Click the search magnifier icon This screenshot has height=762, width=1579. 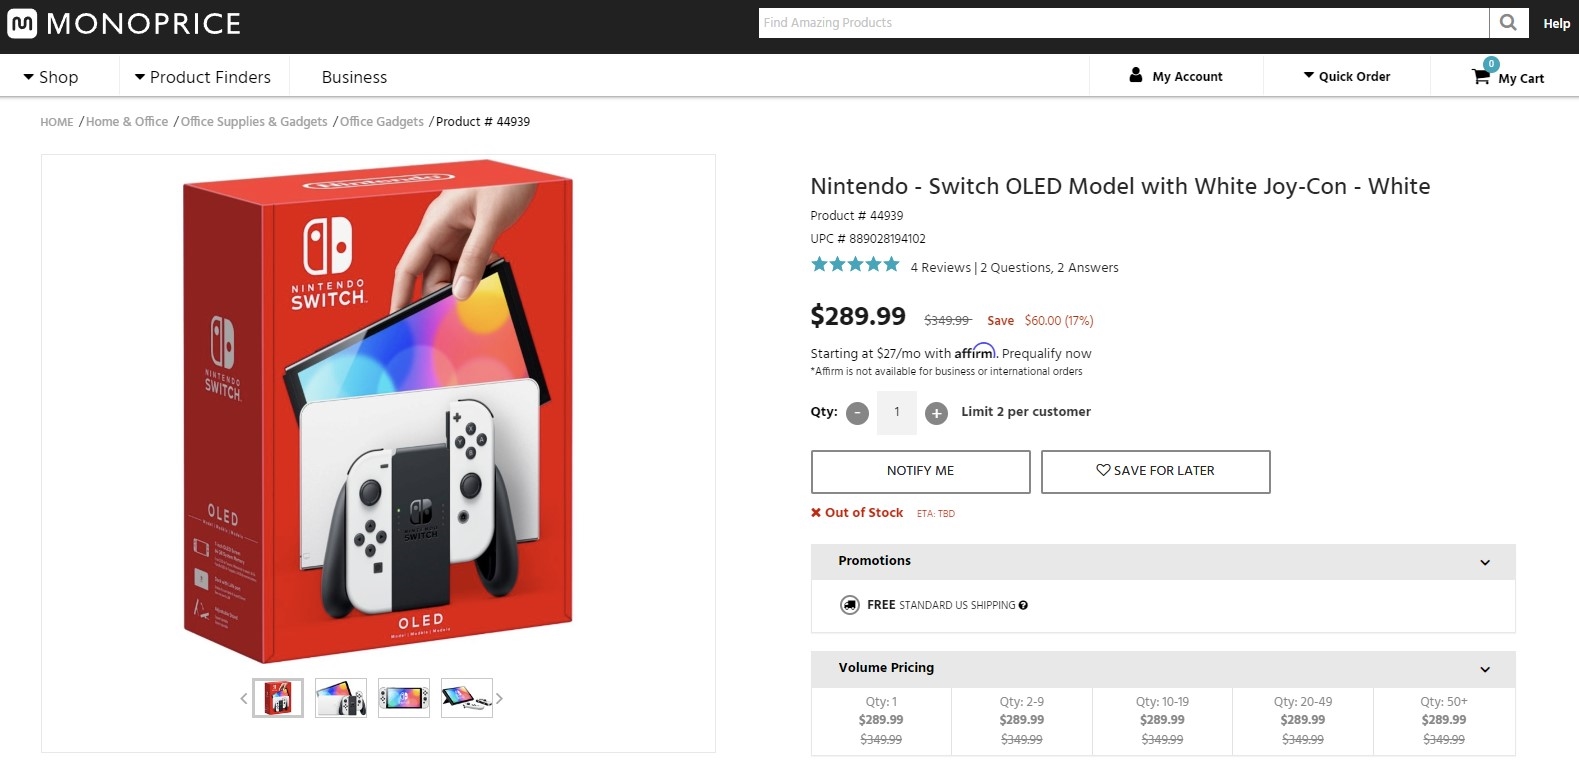[1508, 22]
